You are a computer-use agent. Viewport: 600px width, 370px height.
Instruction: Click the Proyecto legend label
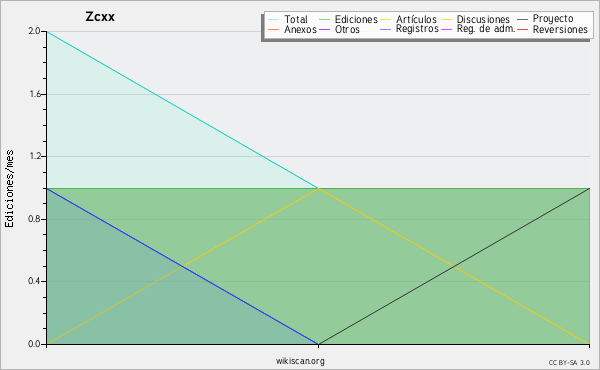pos(553,19)
